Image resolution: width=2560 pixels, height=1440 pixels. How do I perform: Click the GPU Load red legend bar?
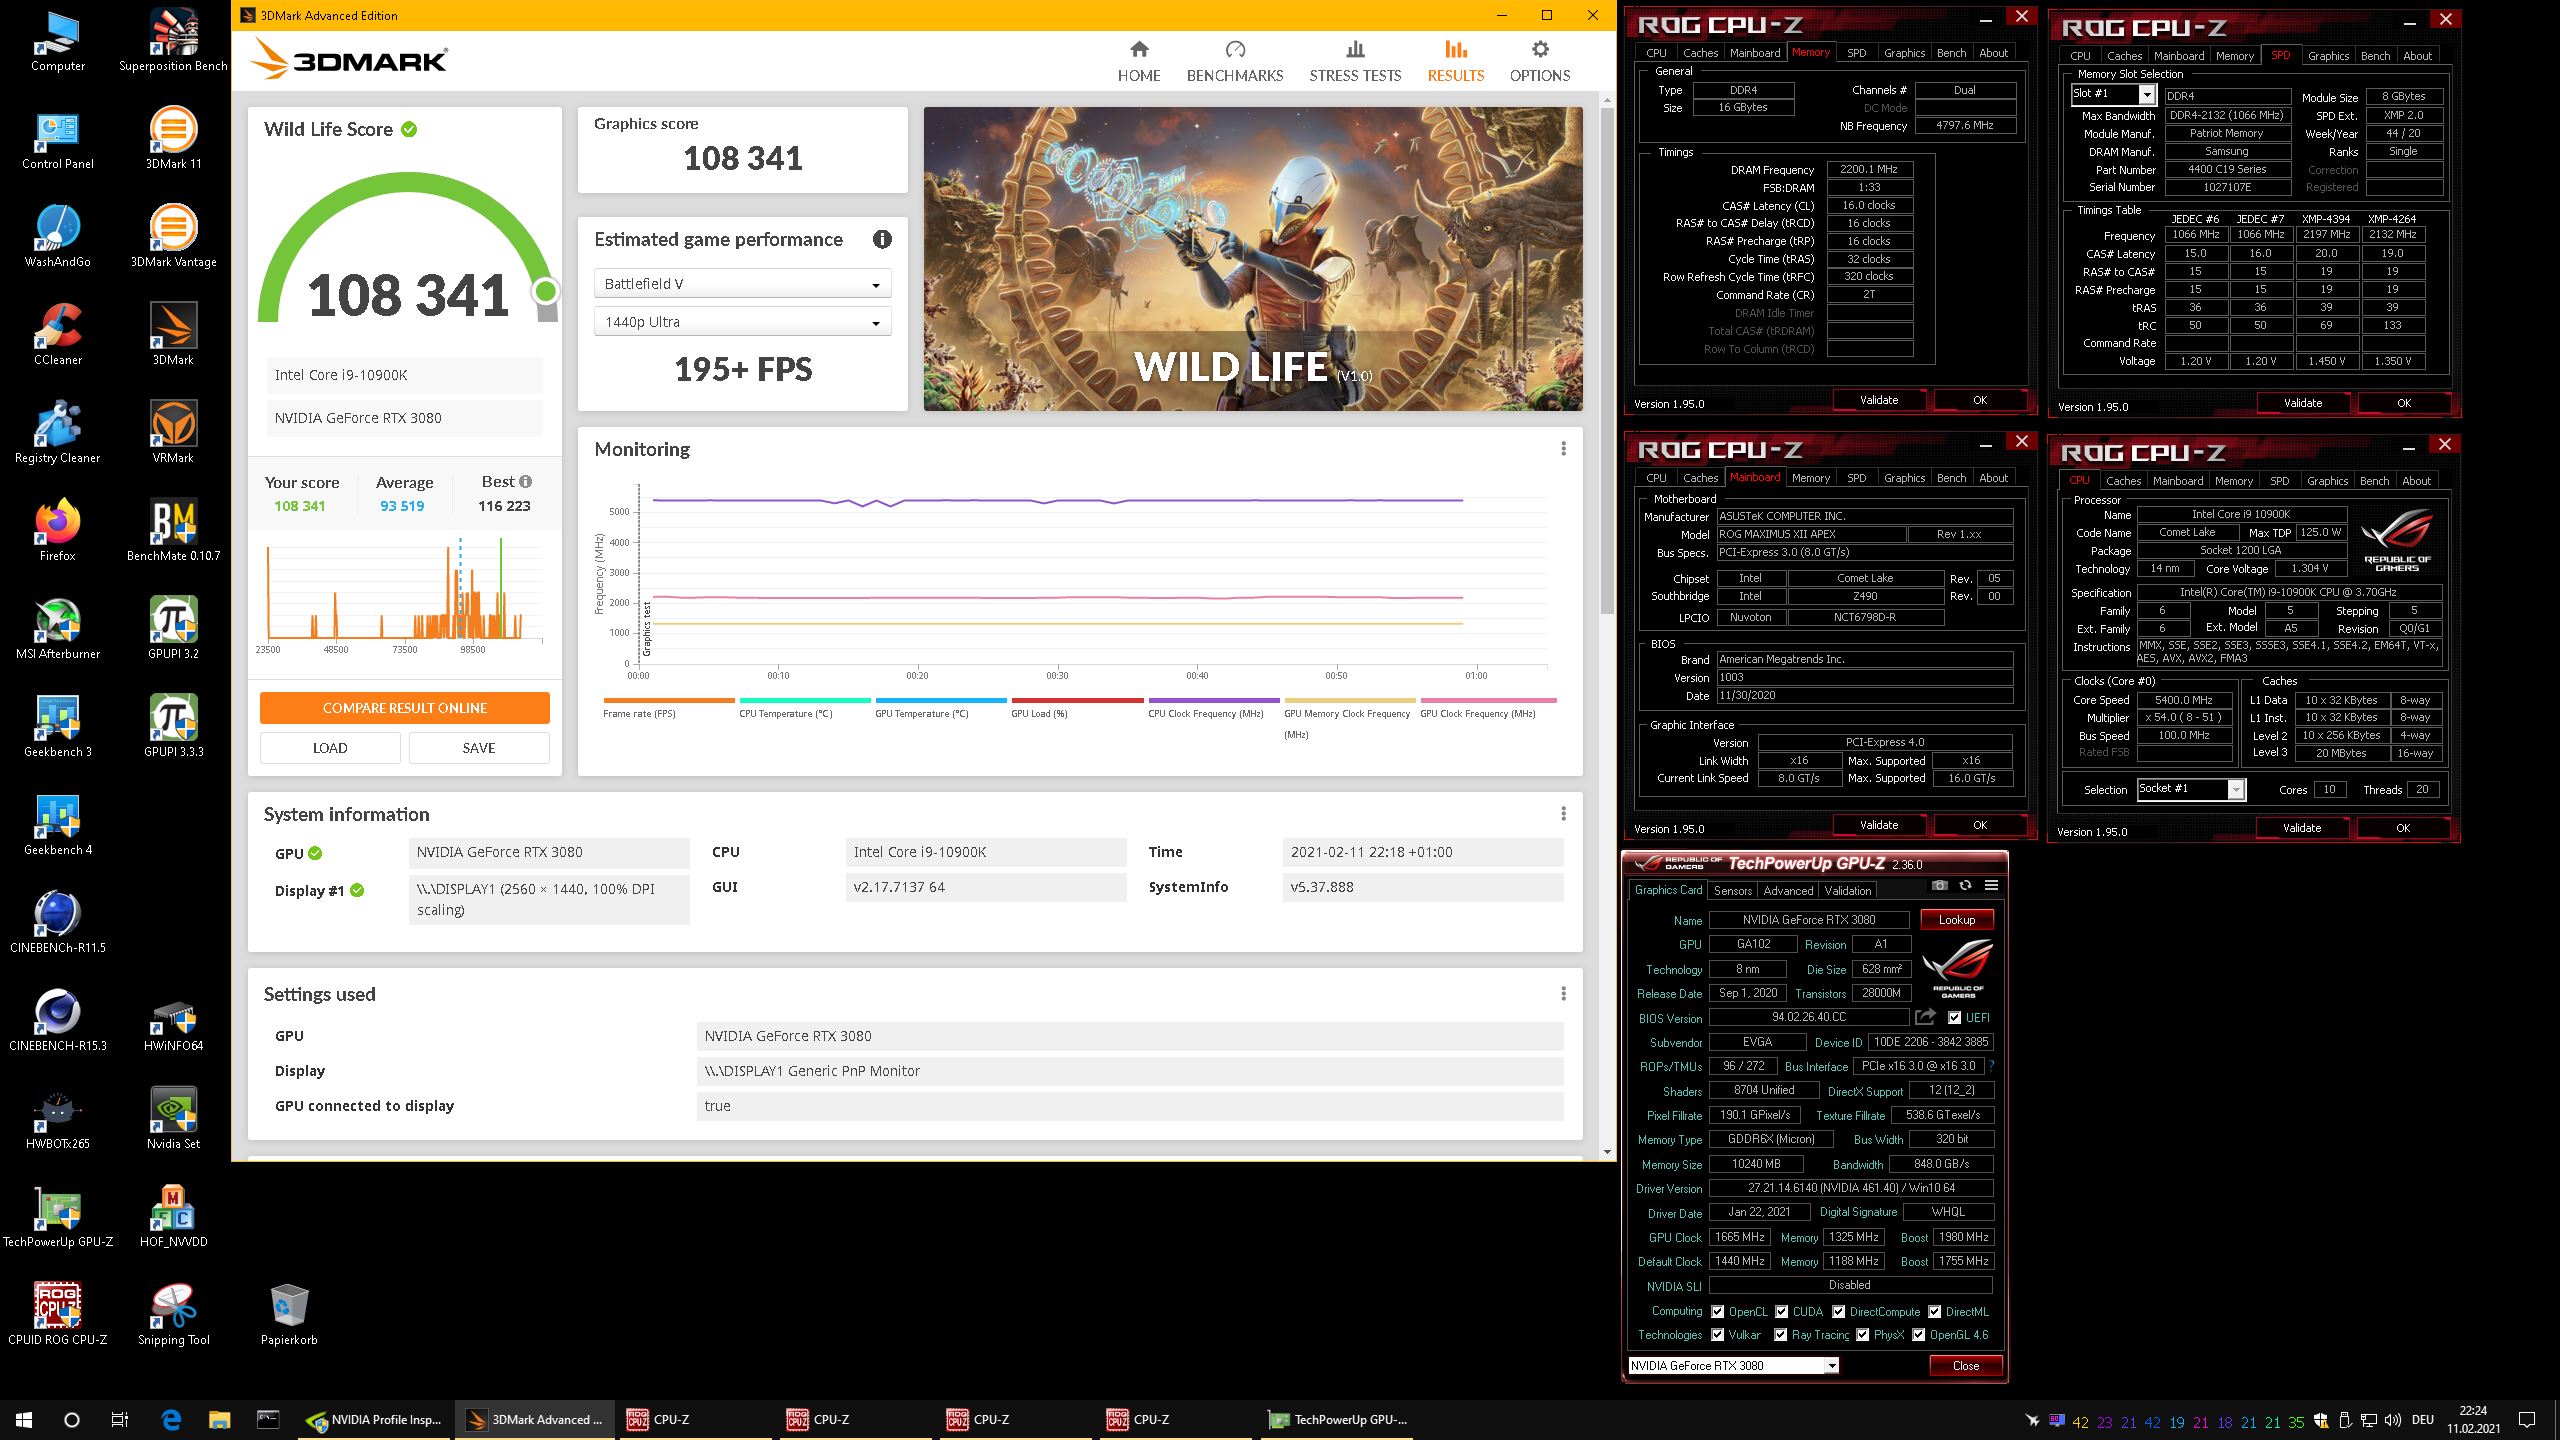point(1077,700)
